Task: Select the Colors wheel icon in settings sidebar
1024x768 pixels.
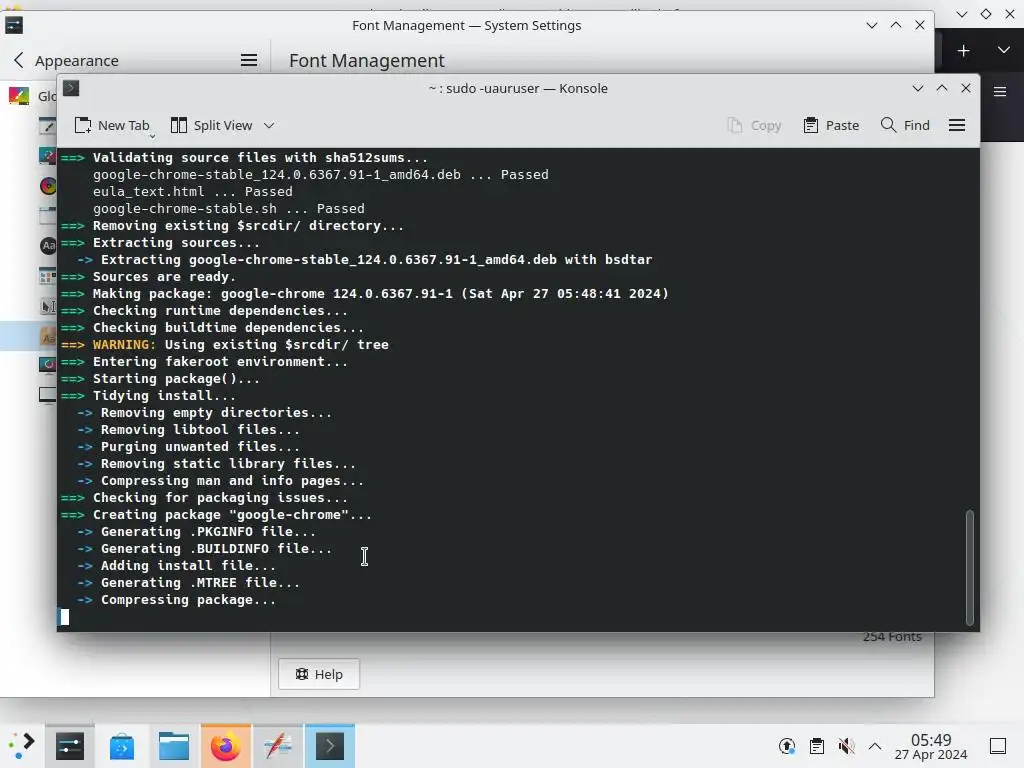Action: (x=48, y=186)
